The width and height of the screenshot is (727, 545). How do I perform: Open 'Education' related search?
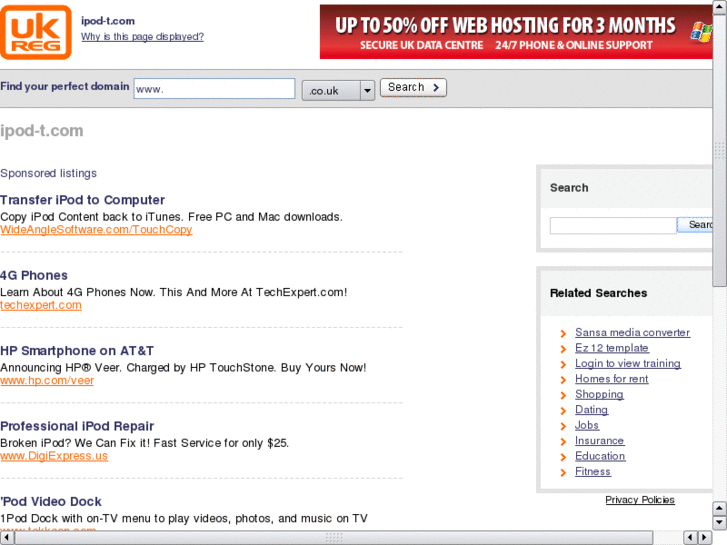[600, 456]
